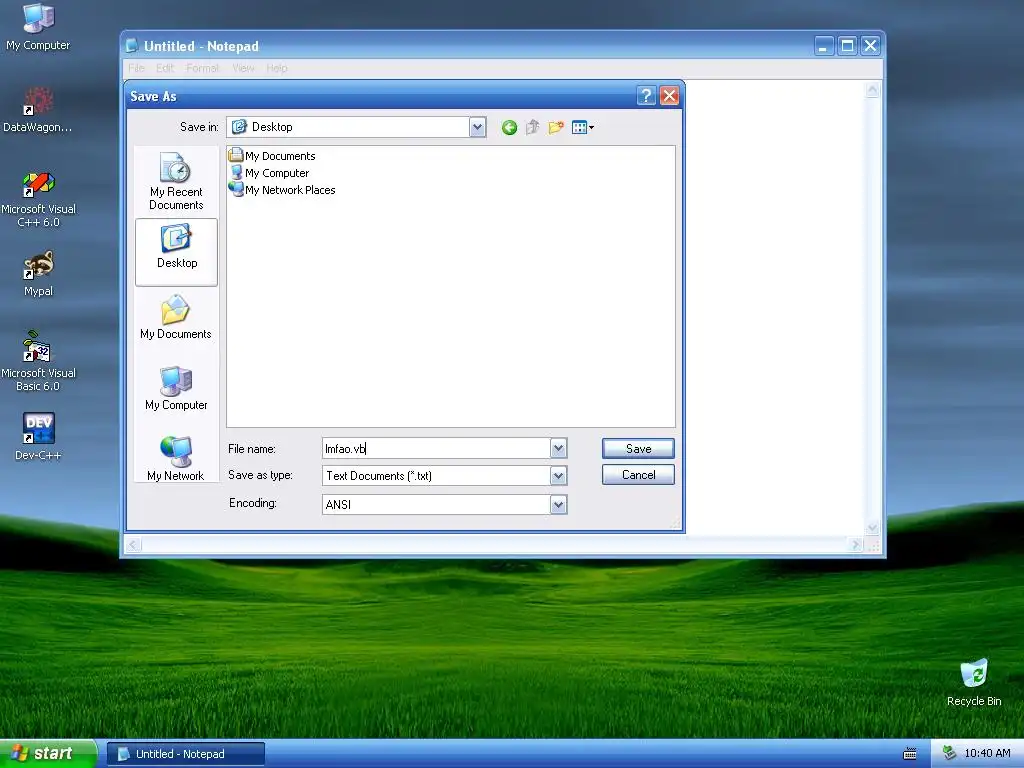The height and width of the screenshot is (768, 1024).
Task: Select the Recycle Bin desktop icon
Action: coord(974,683)
